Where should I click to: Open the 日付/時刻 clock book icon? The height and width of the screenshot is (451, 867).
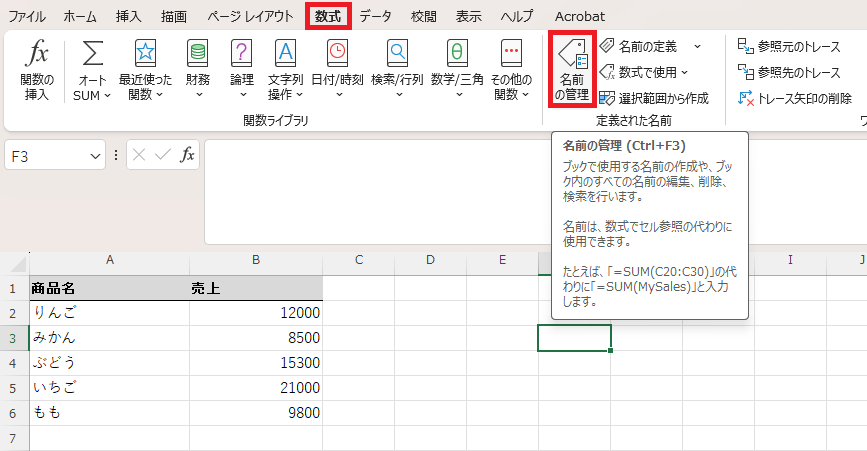(x=337, y=54)
